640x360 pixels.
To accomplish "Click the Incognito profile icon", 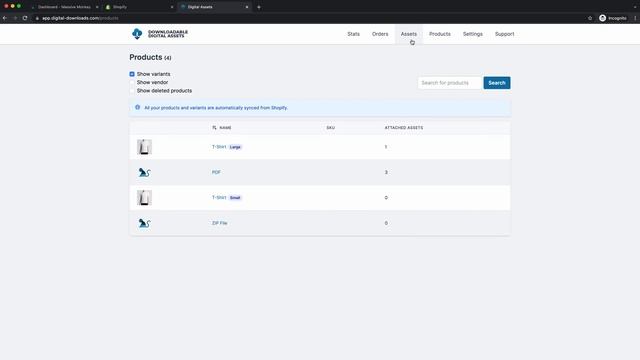I will 602,18.
